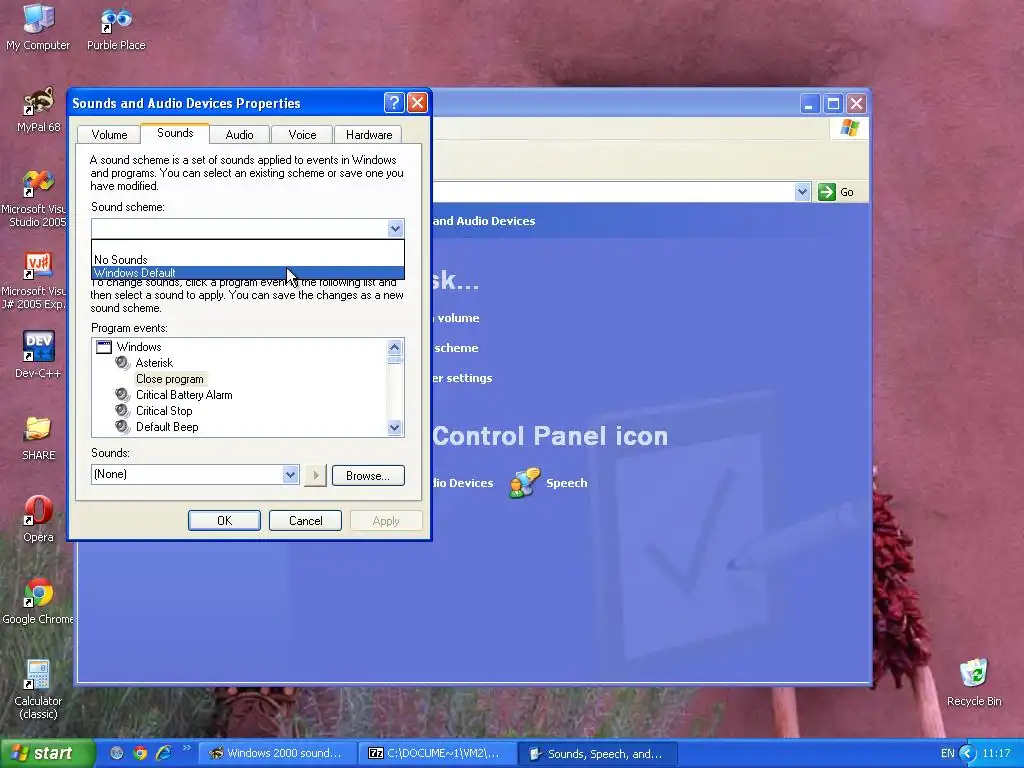Viewport: 1024px width, 768px height.
Task: Click the Windows flag logo in Control Panel window
Action: 849,127
